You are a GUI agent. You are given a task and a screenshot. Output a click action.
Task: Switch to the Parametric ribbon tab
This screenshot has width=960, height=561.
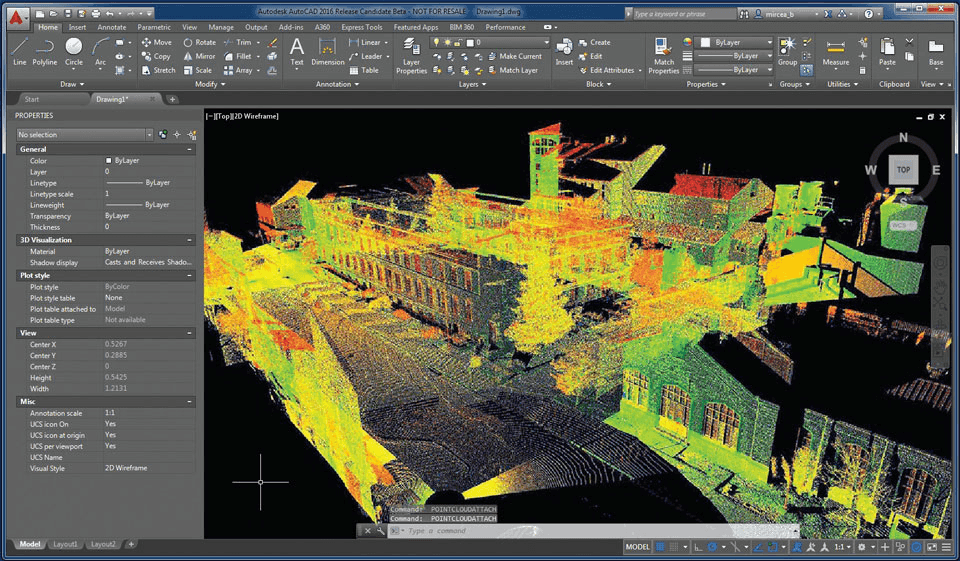point(154,27)
